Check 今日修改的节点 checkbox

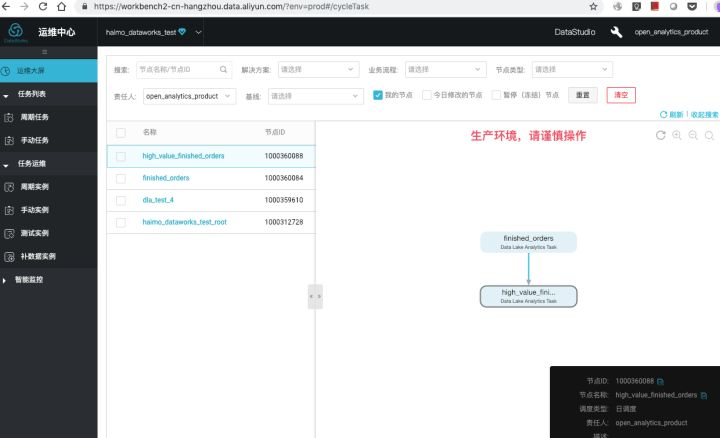point(427,95)
